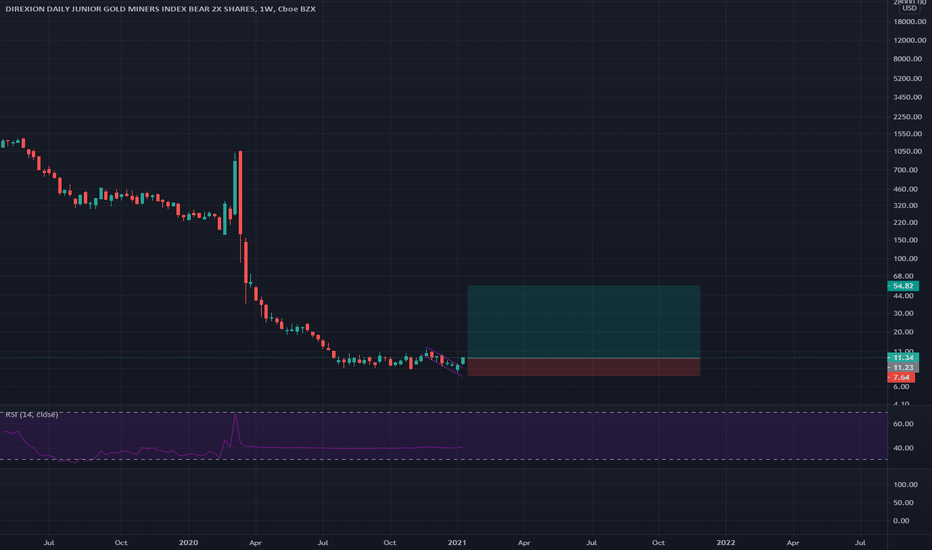This screenshot has width=932, height=550.
Task: Click the 60.00 RSI scale label
Action: [x=903, y=424]
